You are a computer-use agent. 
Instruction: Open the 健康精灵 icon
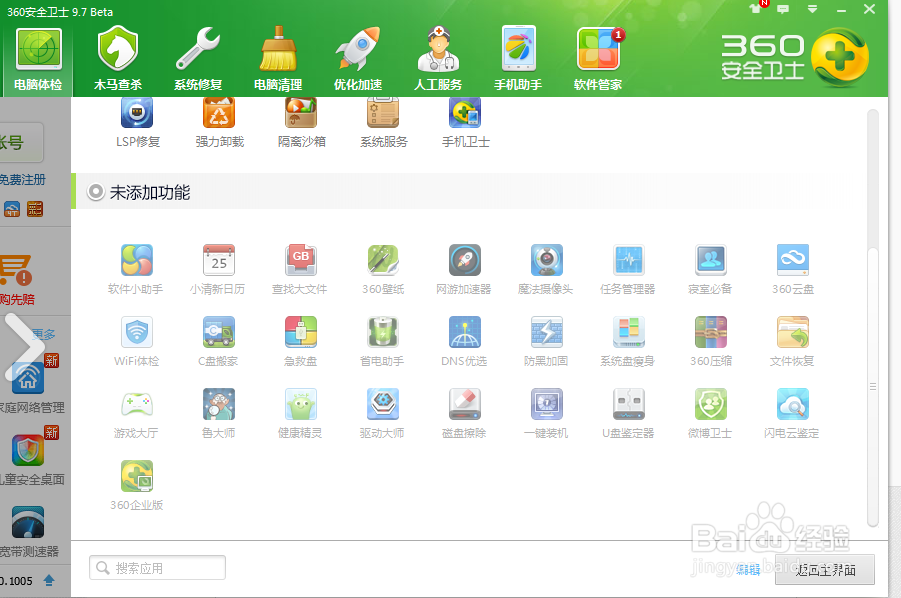[x=301, y=404]
